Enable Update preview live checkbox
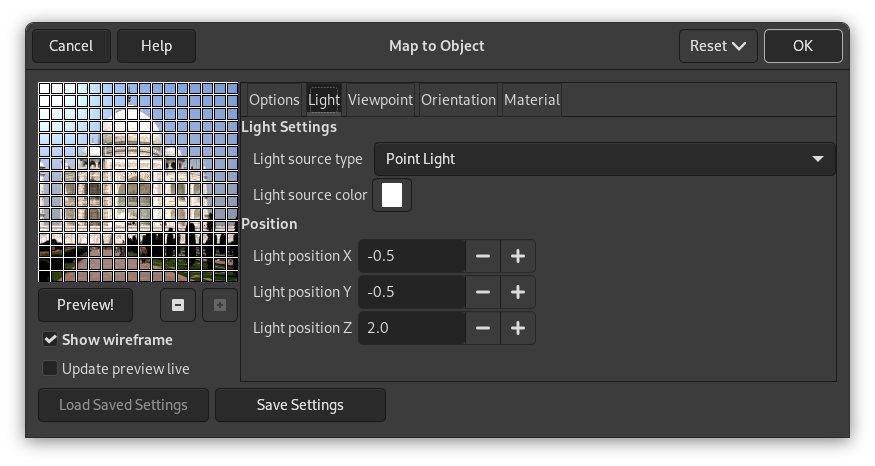Image resolution: width=875 pixels, height=466 pixels. [x=50, y=369]
